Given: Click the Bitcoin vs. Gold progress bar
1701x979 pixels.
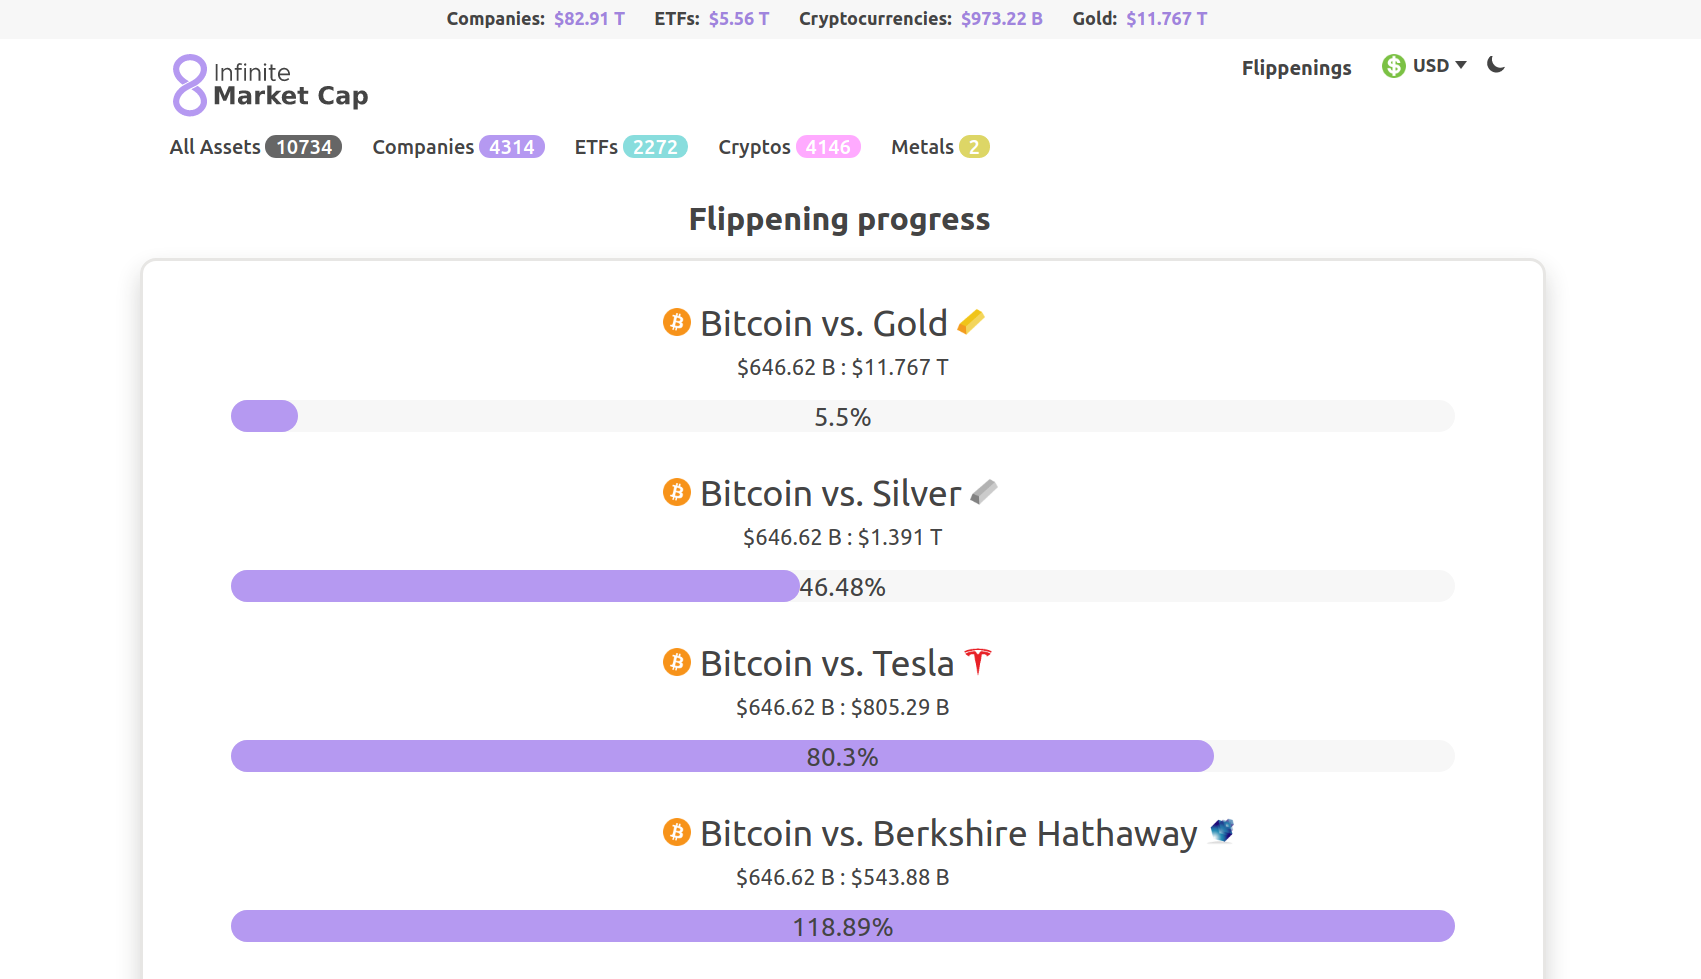Looking at the screenshot, I should [x=840, y=416].
